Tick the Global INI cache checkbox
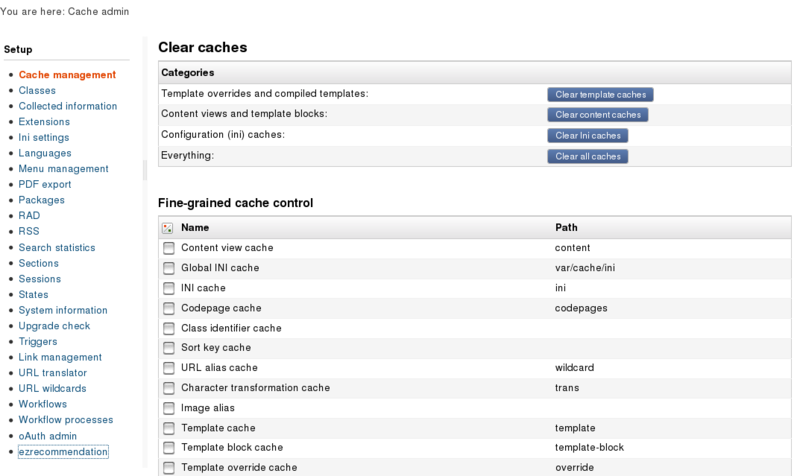The image size is (800, 476). 168,268
